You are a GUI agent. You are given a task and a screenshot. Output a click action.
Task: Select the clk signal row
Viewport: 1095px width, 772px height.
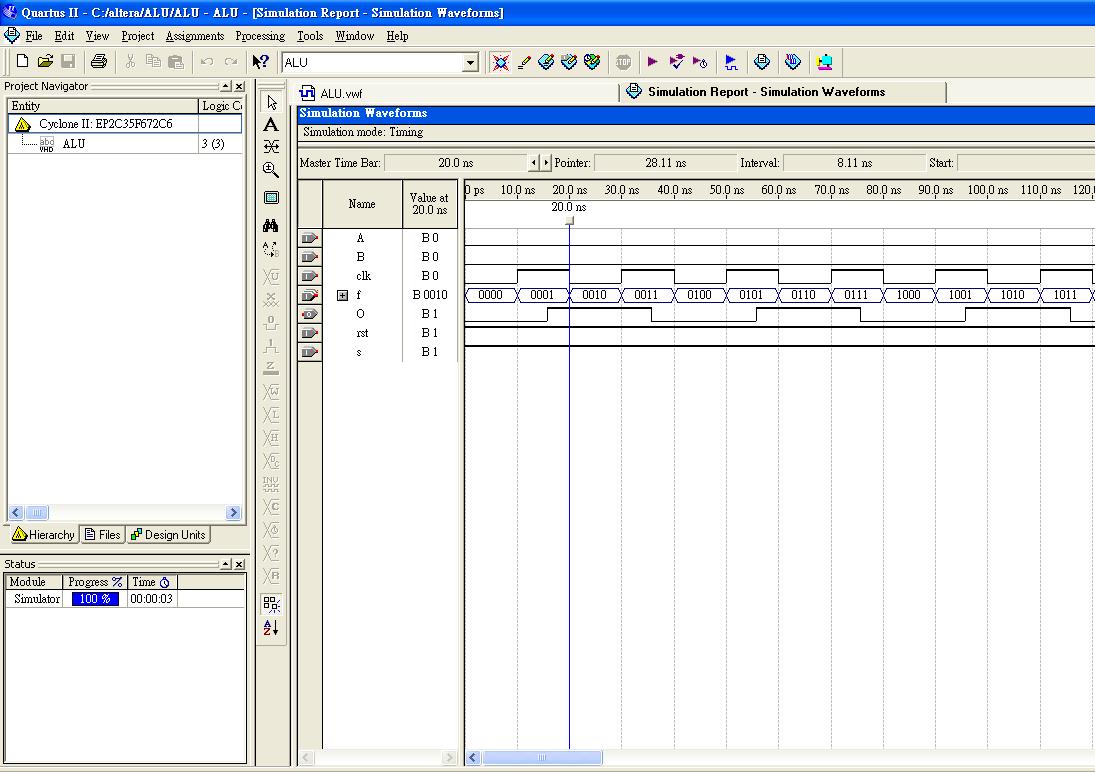(x=362, y=276)
